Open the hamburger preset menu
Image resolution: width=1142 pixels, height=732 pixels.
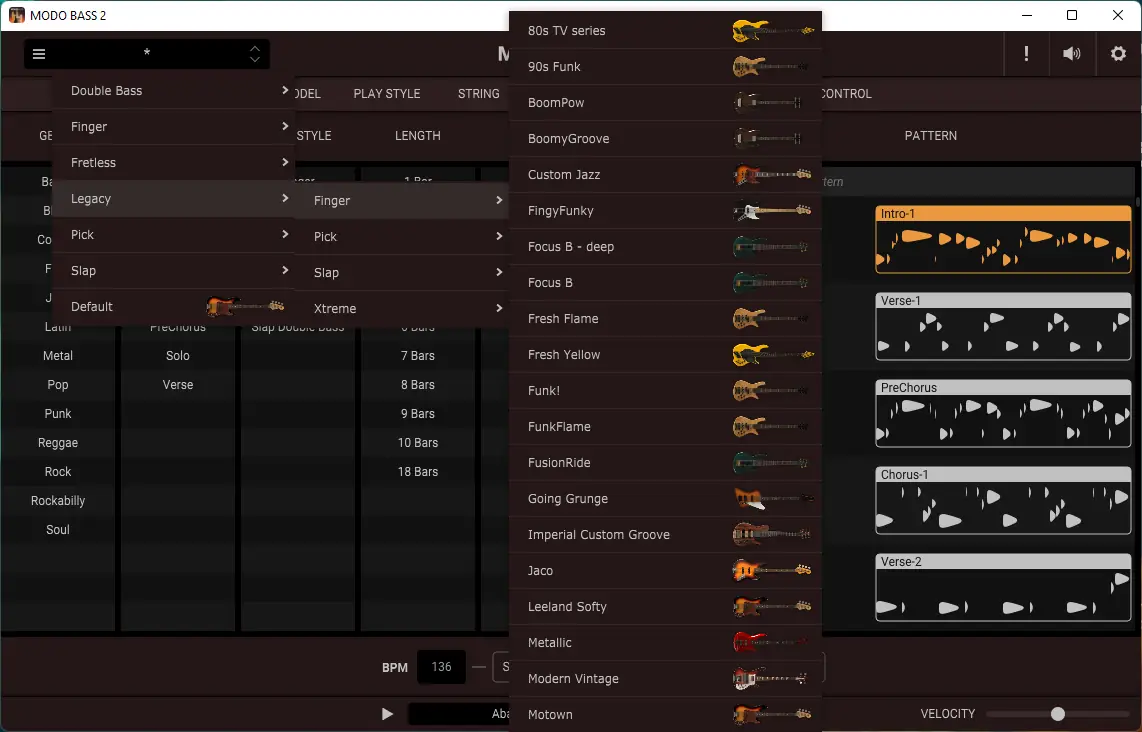pos(39,54)
